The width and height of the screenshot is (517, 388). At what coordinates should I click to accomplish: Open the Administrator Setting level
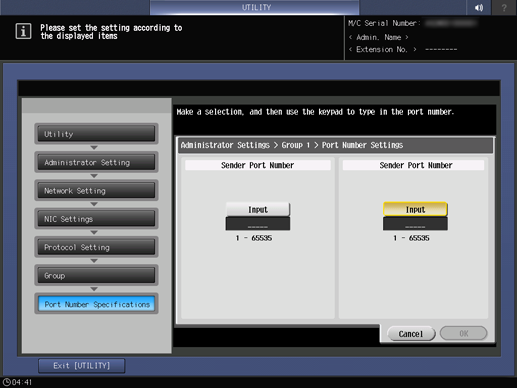click(x=96, y=162)
